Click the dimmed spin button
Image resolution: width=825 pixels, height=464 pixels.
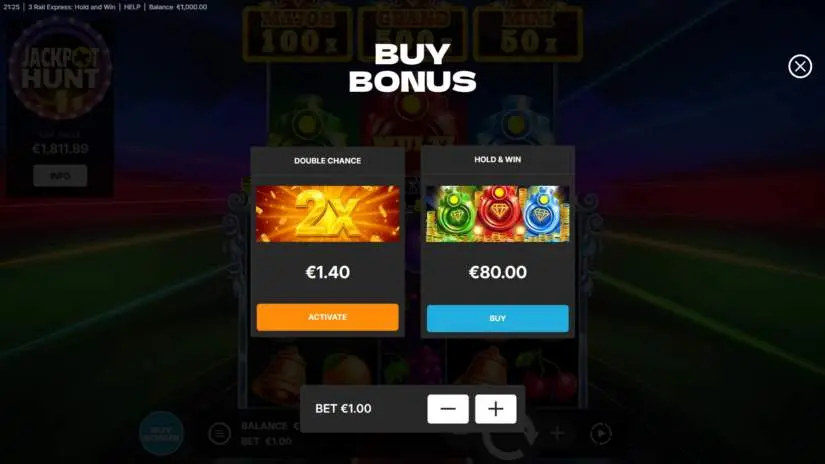click(508, 439)
